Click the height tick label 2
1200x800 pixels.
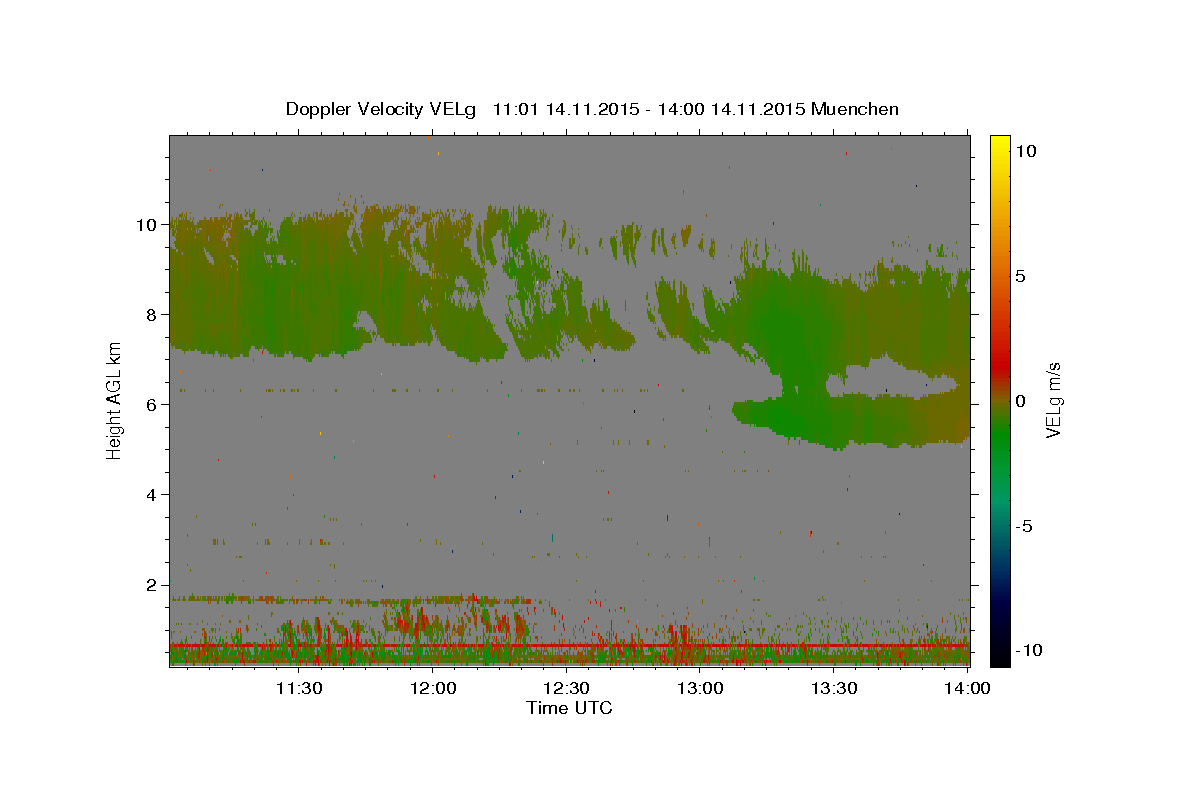tap(152, 585)
